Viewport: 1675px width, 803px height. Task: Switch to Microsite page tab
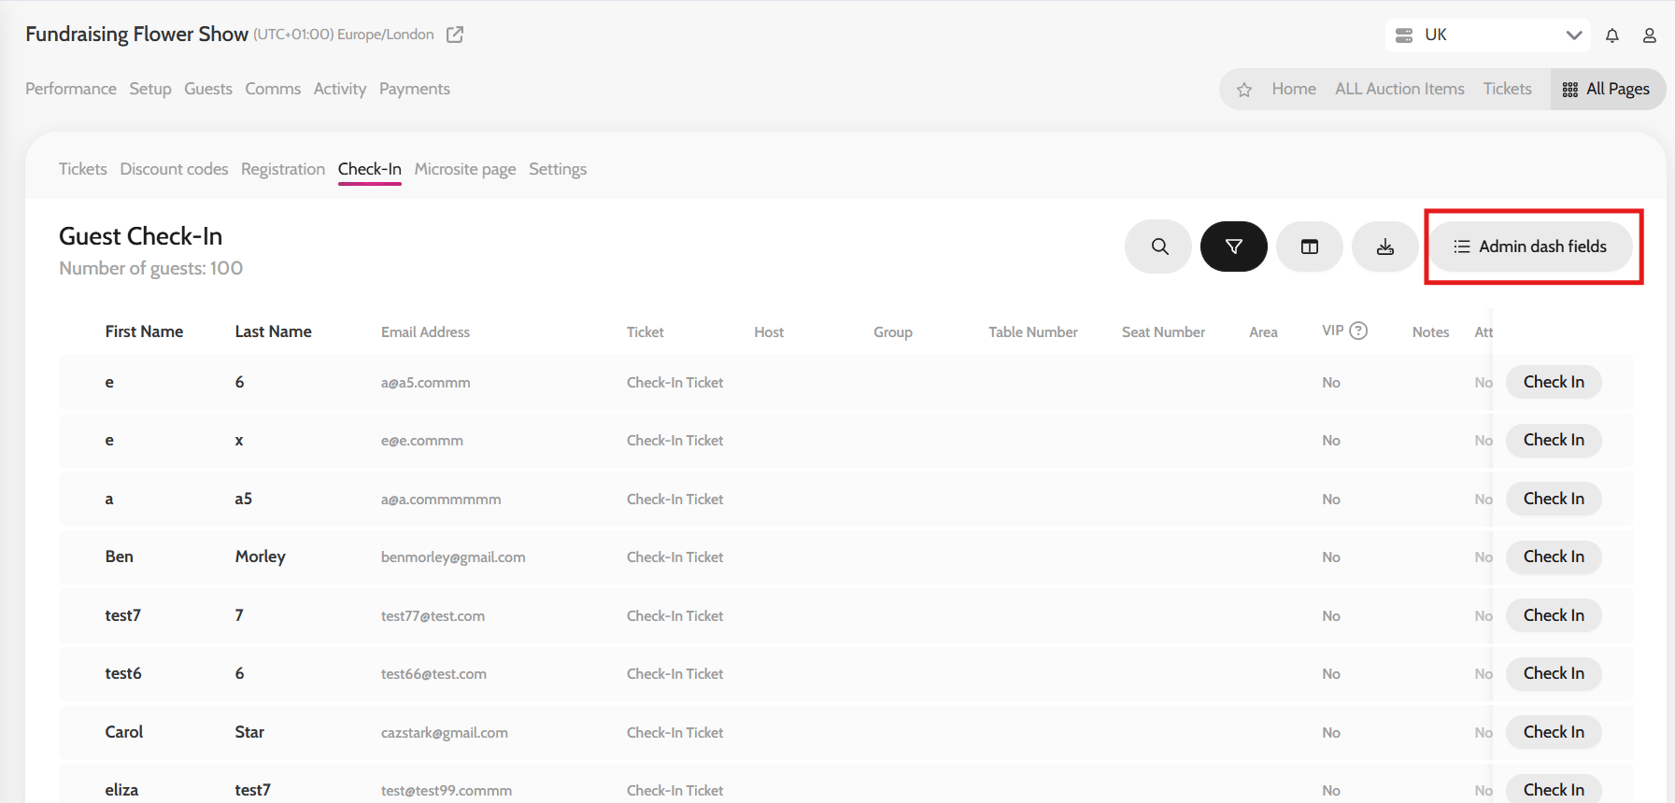pos(465,169)
